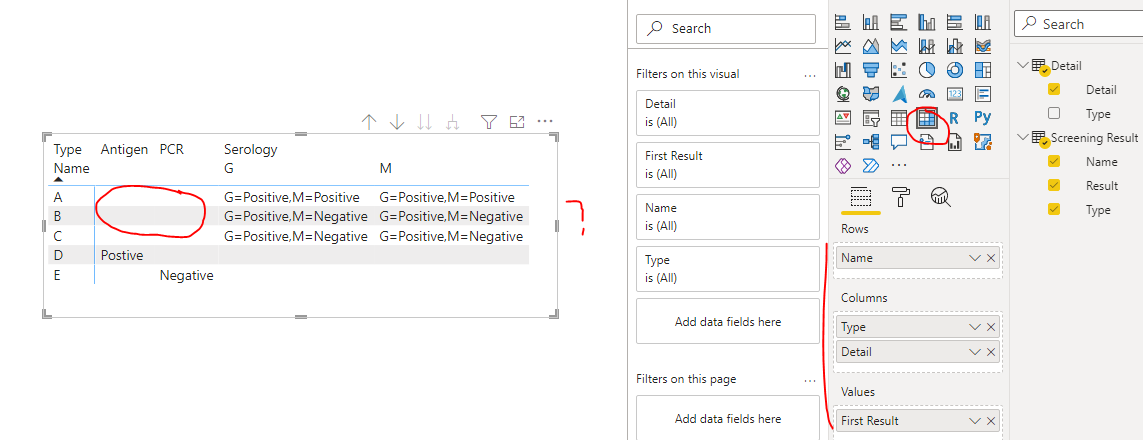Select the Card visual with 123
Screen dimensions: 1143x440
tap(954, 93)
